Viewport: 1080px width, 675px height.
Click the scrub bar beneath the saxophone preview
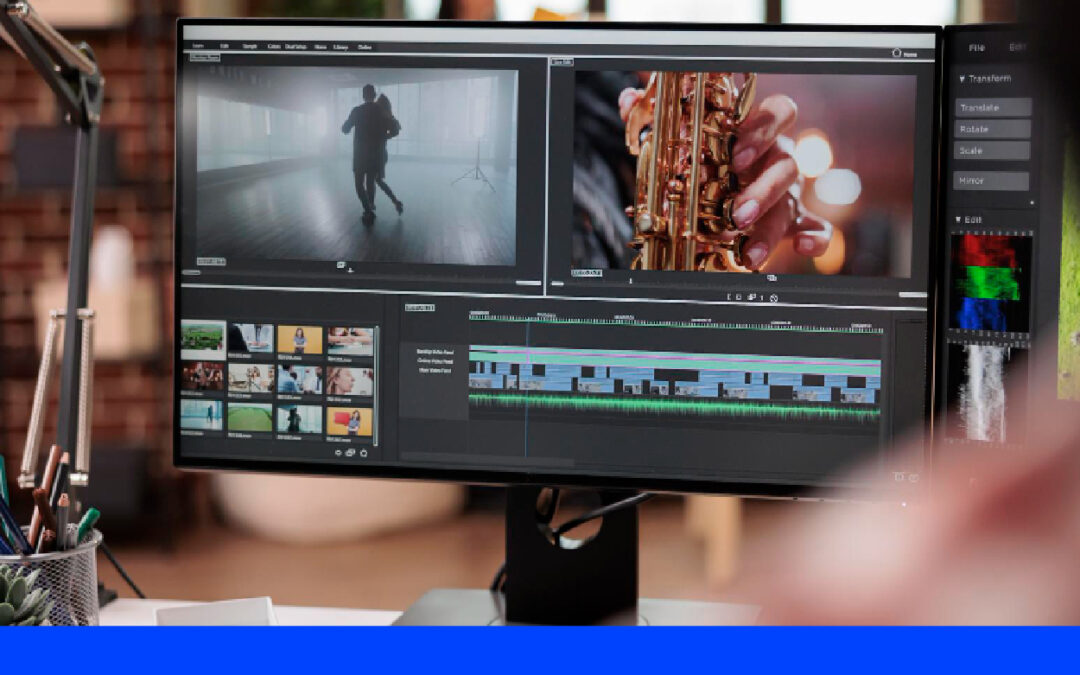click(738, 289)
